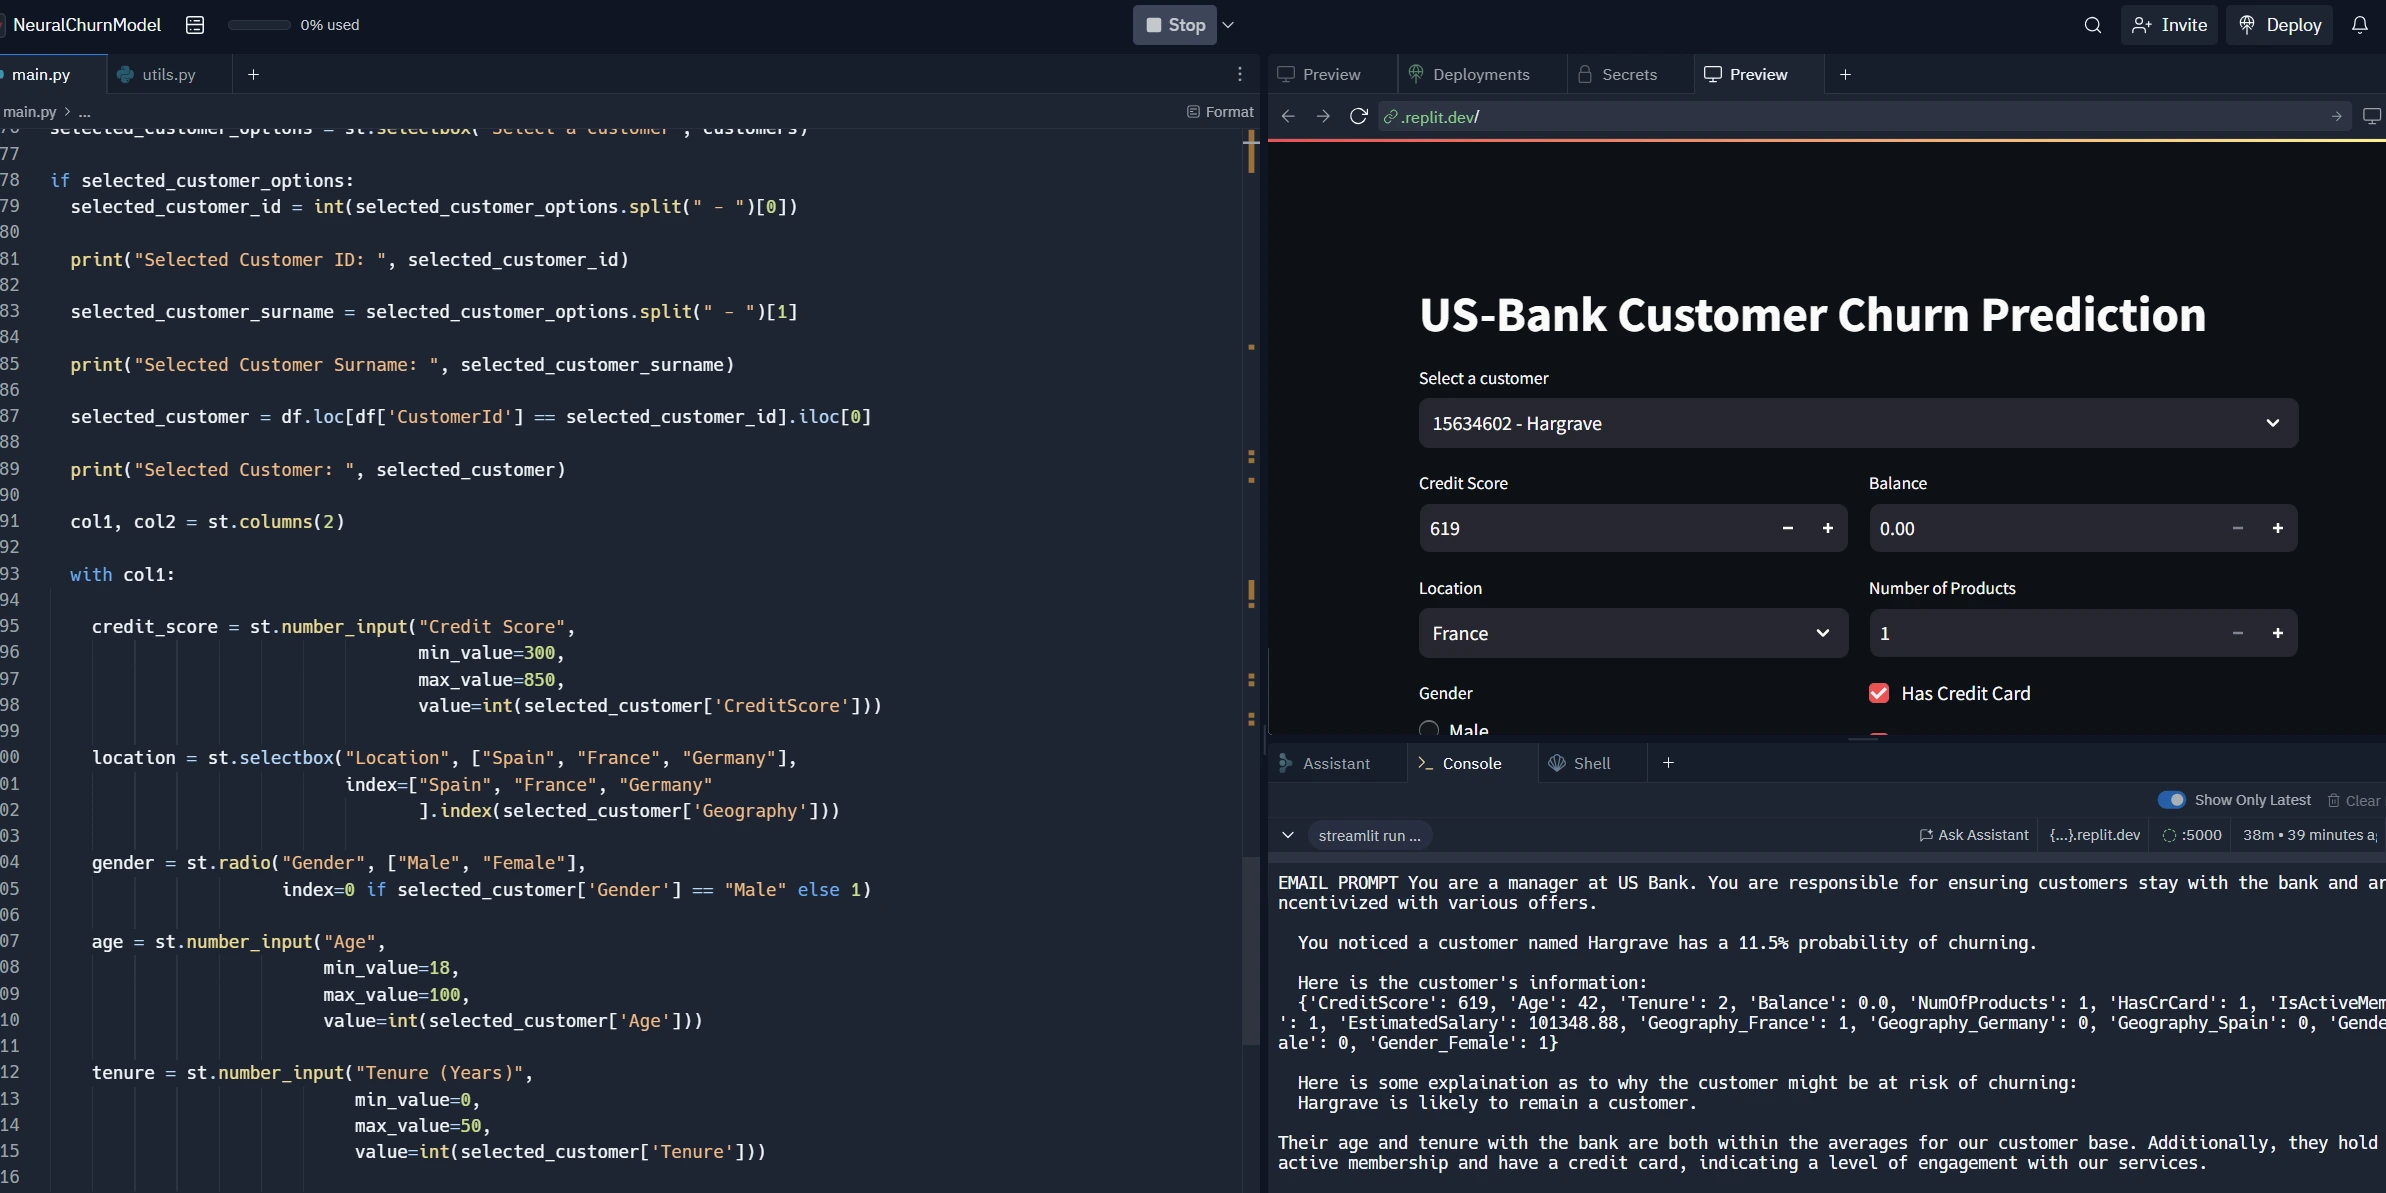
Task: Click into the Balance number field
Action: click(x=2044, y=528)
